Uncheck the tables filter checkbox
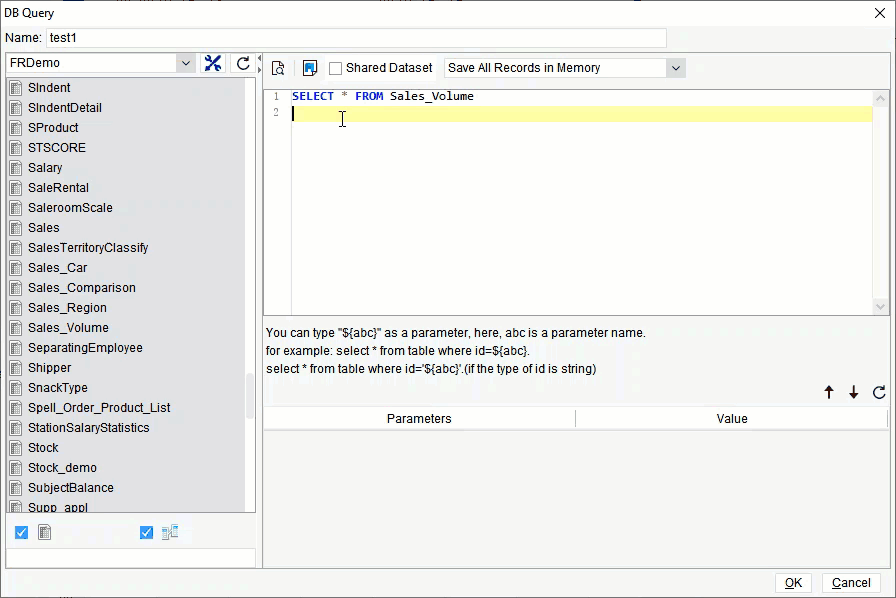The height and width of the screenshot is (598, 896). click(x=21, y=532)
